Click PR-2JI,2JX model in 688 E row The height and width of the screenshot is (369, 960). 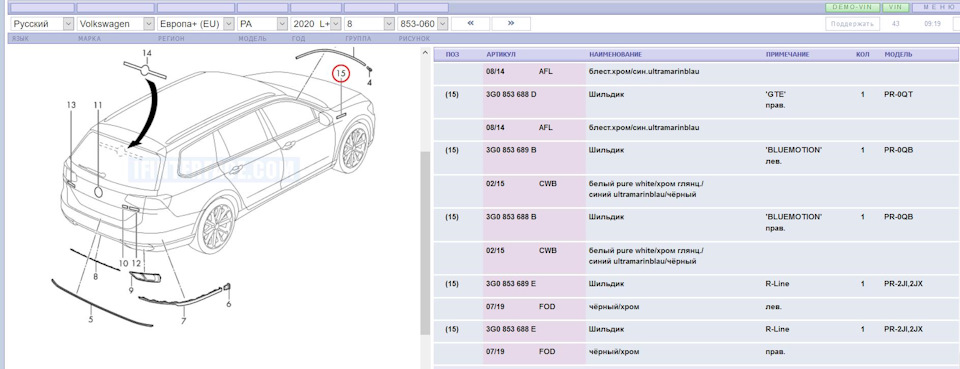click(x=903, y=329)
